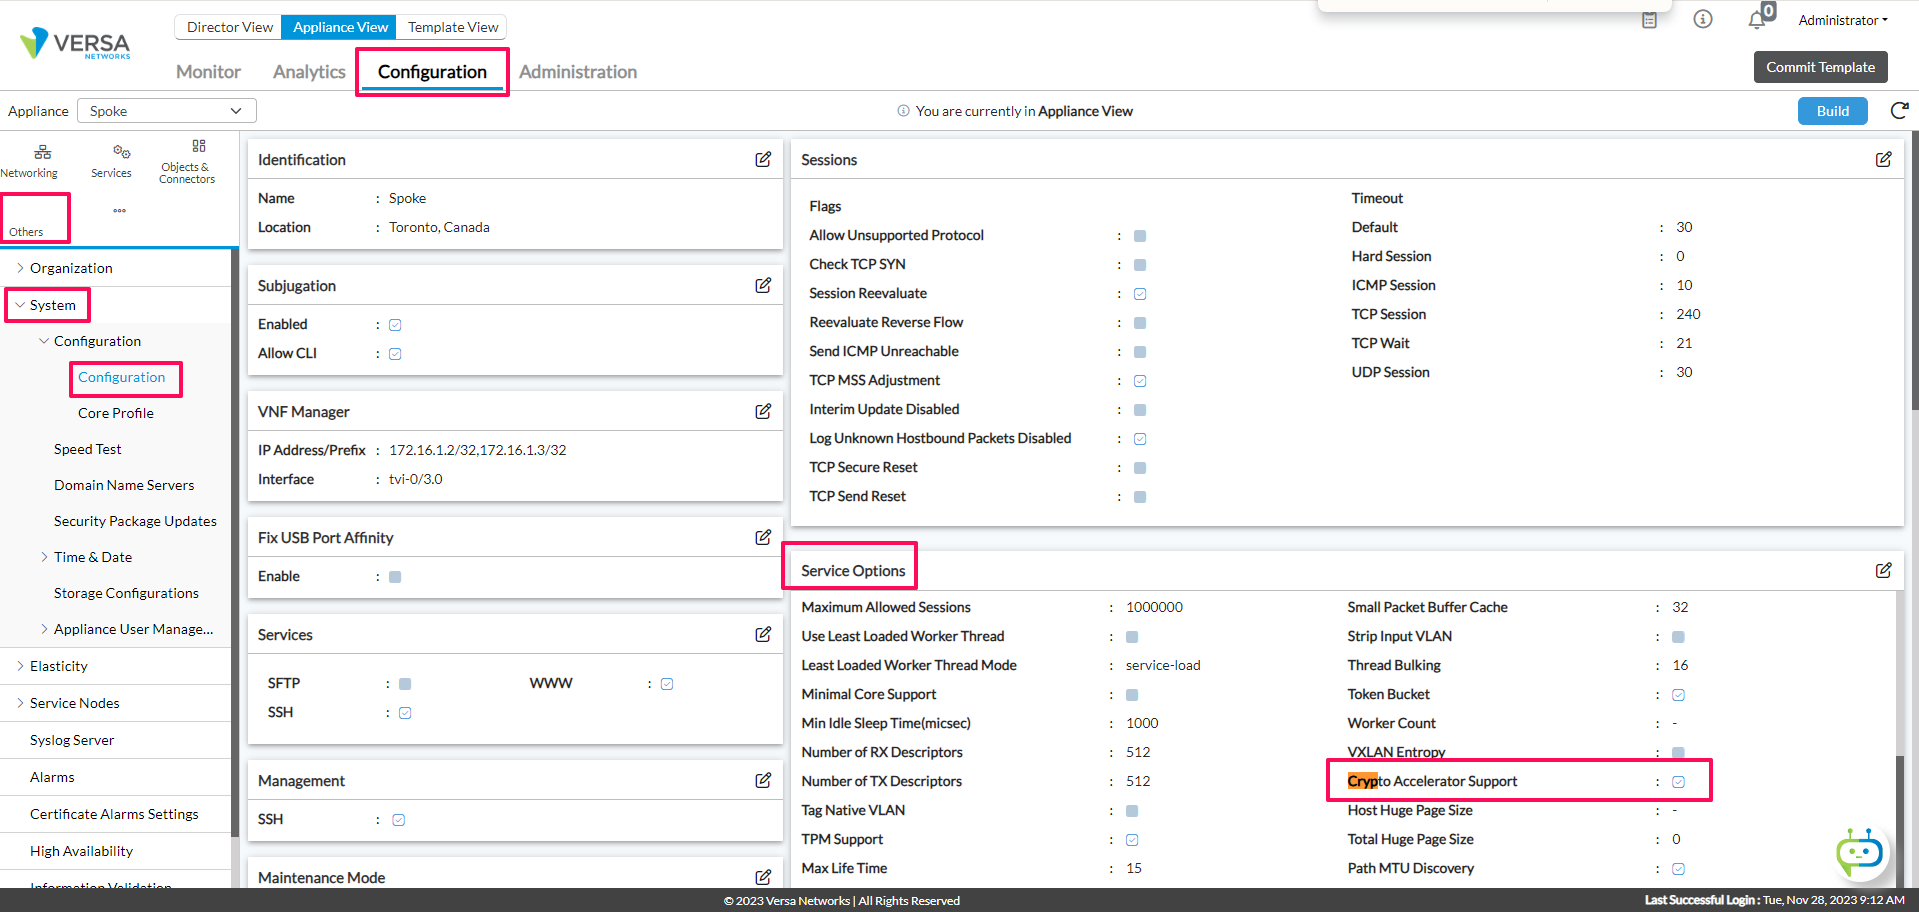This screenshot has width=1919, height=912.
Task: Open Objects & Connectors section
Action: (x=187, y=162)
